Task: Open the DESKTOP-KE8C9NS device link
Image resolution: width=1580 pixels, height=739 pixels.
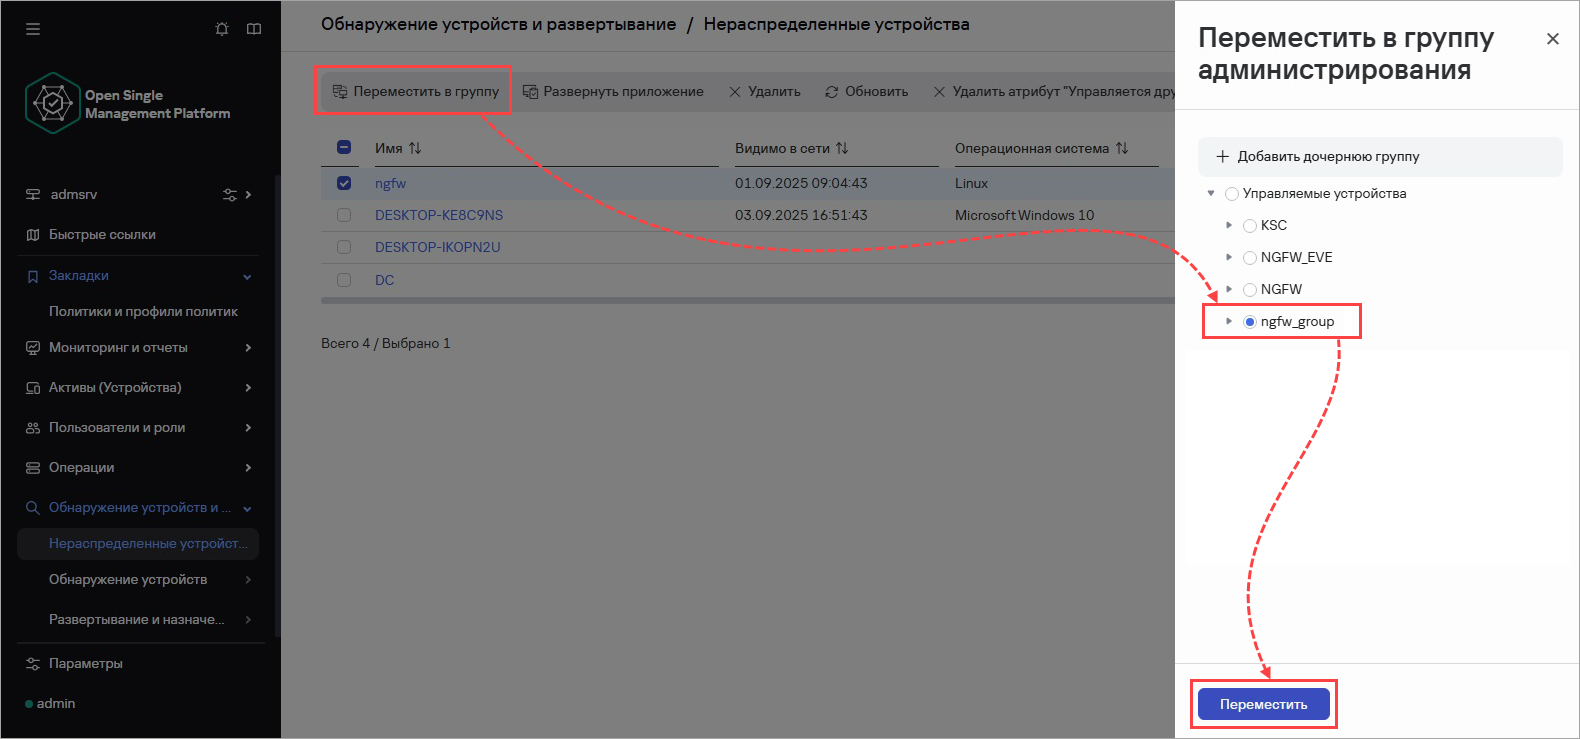Action: [439, 215]
